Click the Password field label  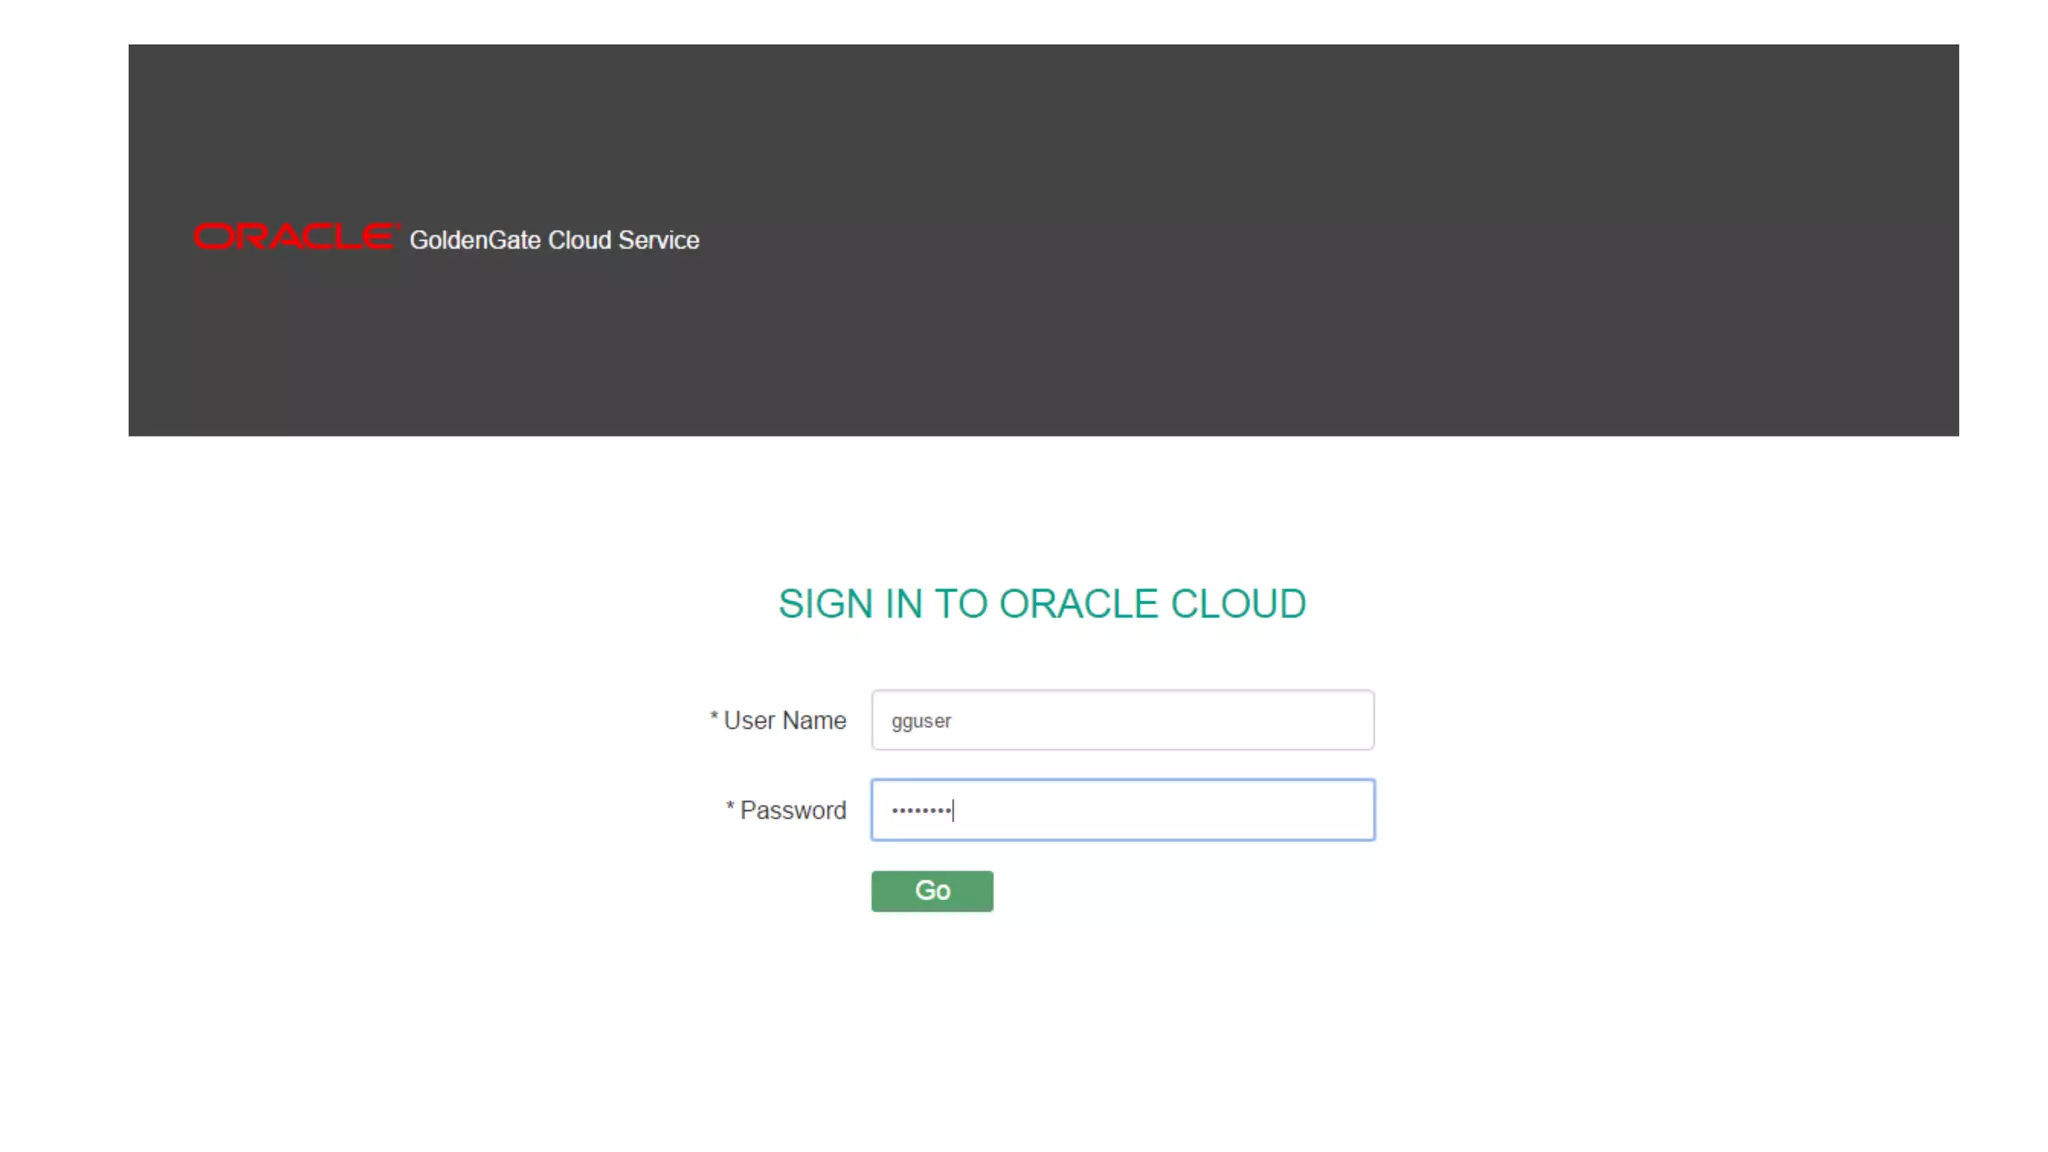pos(786,810)
